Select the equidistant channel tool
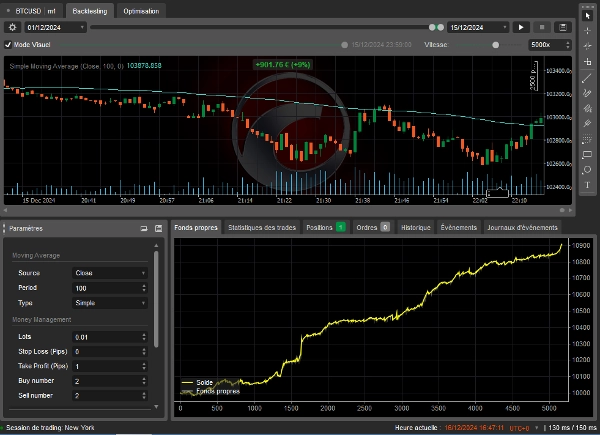Image resolution: width=600 pixels, height=435 pixels. pos(587,93)
